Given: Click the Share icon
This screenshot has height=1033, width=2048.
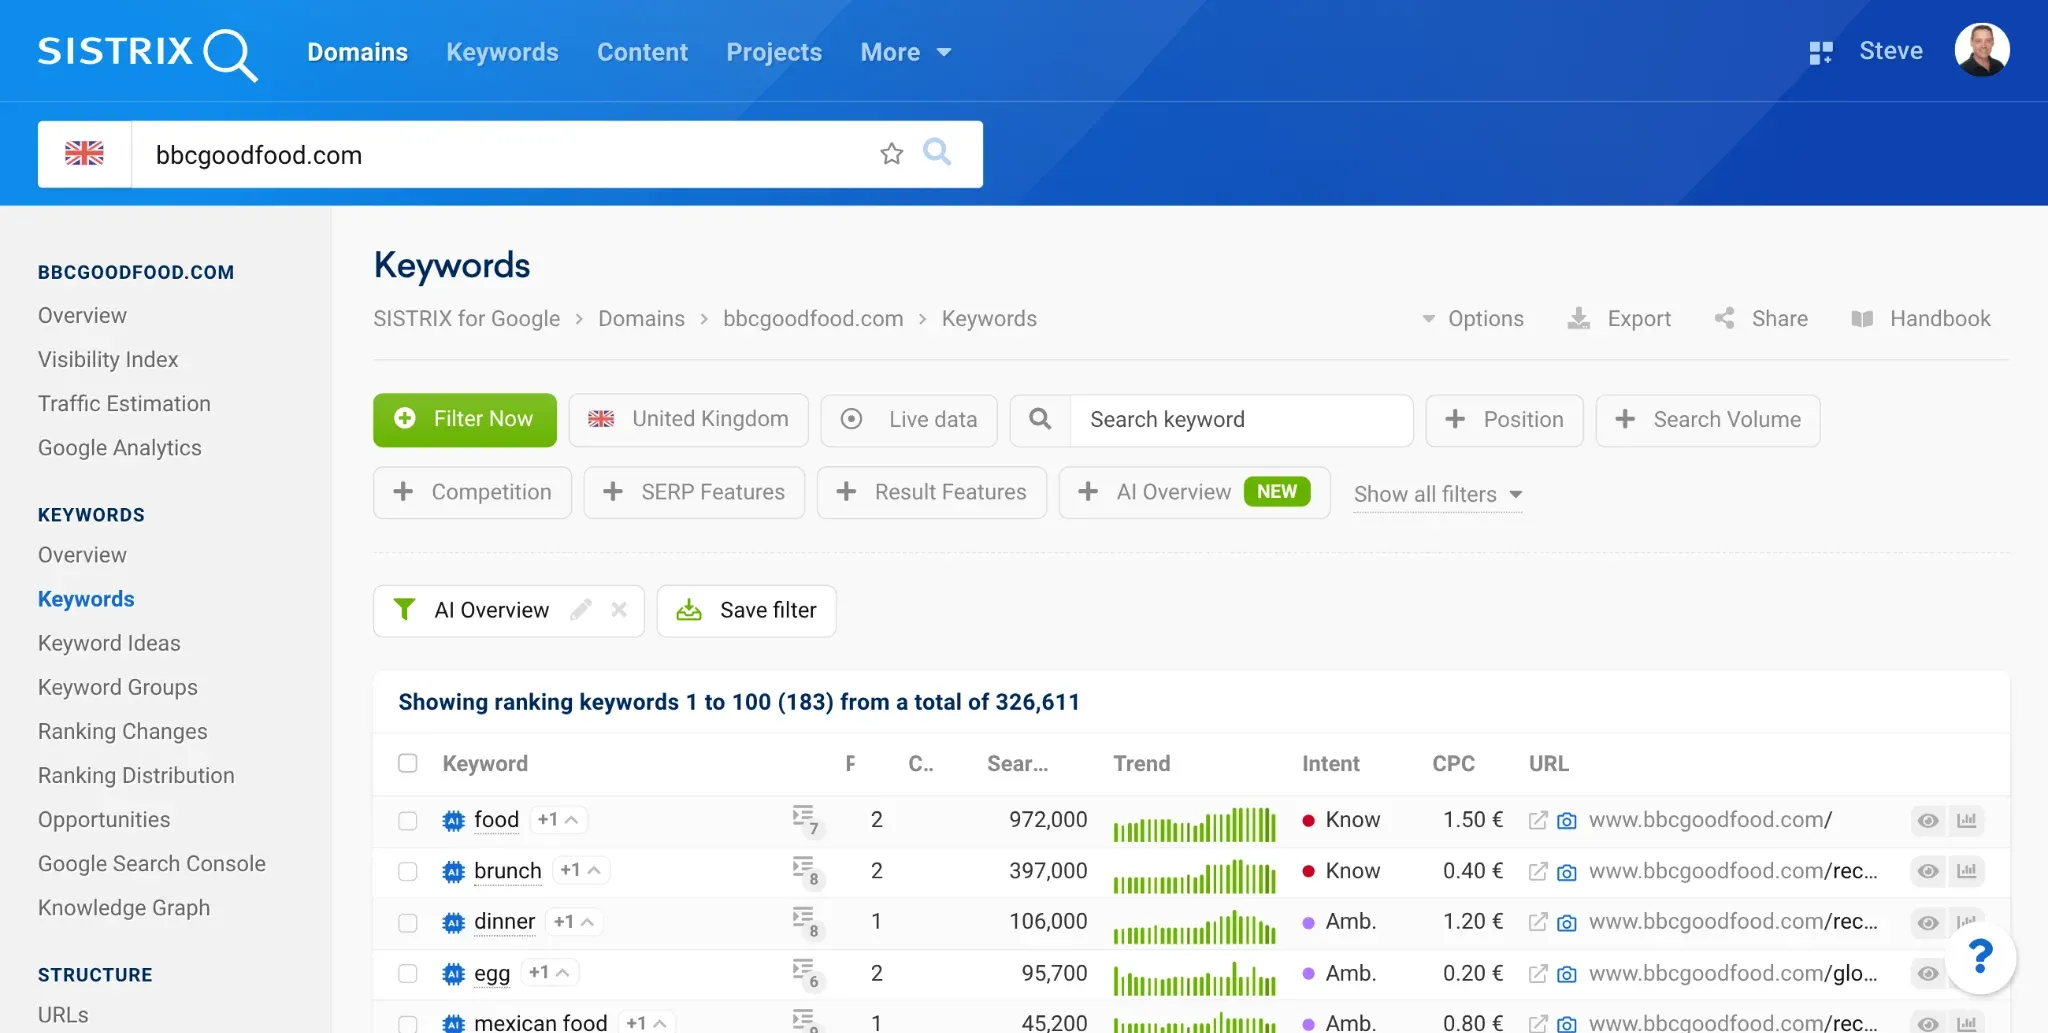Looking at the screenshot, I should coord(1725,318).
